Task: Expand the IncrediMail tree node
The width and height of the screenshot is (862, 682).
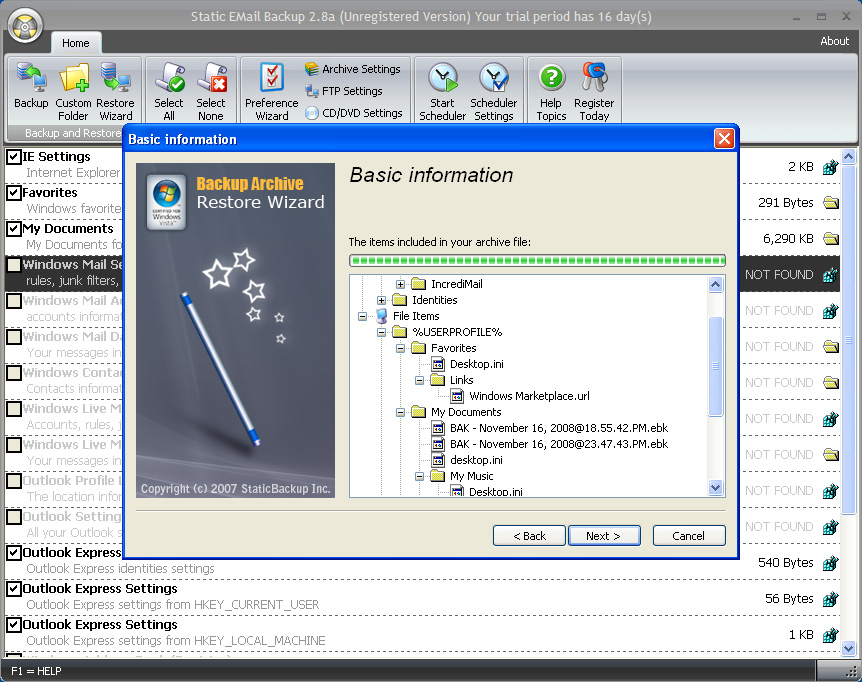Action: (x=401, y=284)
